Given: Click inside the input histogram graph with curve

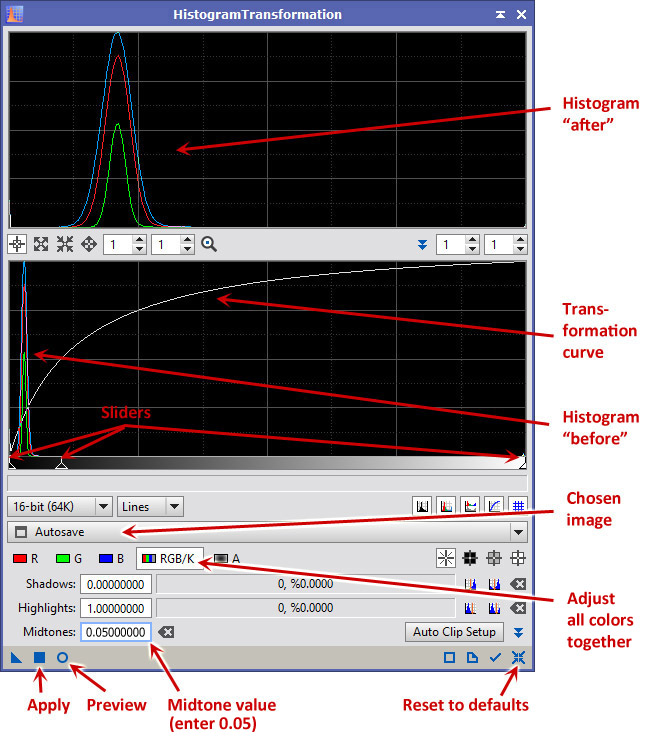Looking at the screenshot, I should [x=267, y=359].
